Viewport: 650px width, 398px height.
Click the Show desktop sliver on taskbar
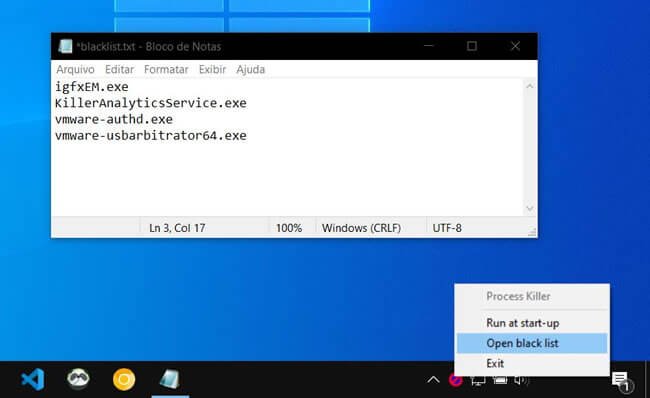point(648,379)
